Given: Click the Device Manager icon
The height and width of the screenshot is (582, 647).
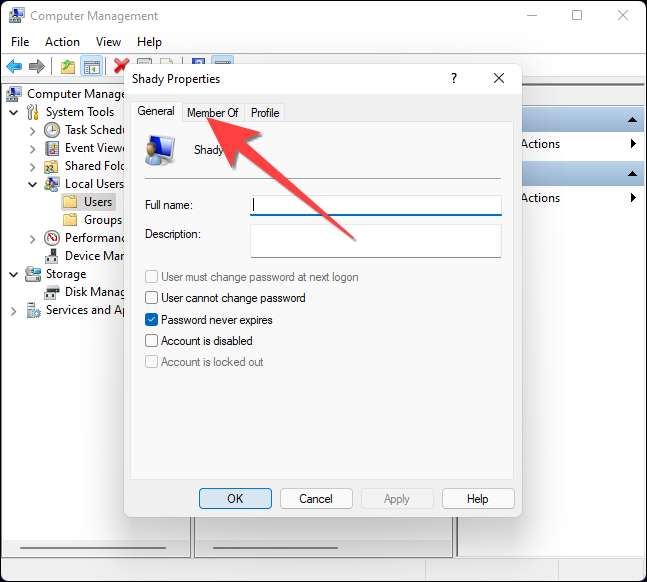Looking at the screenshot, I should click(52, 256).
